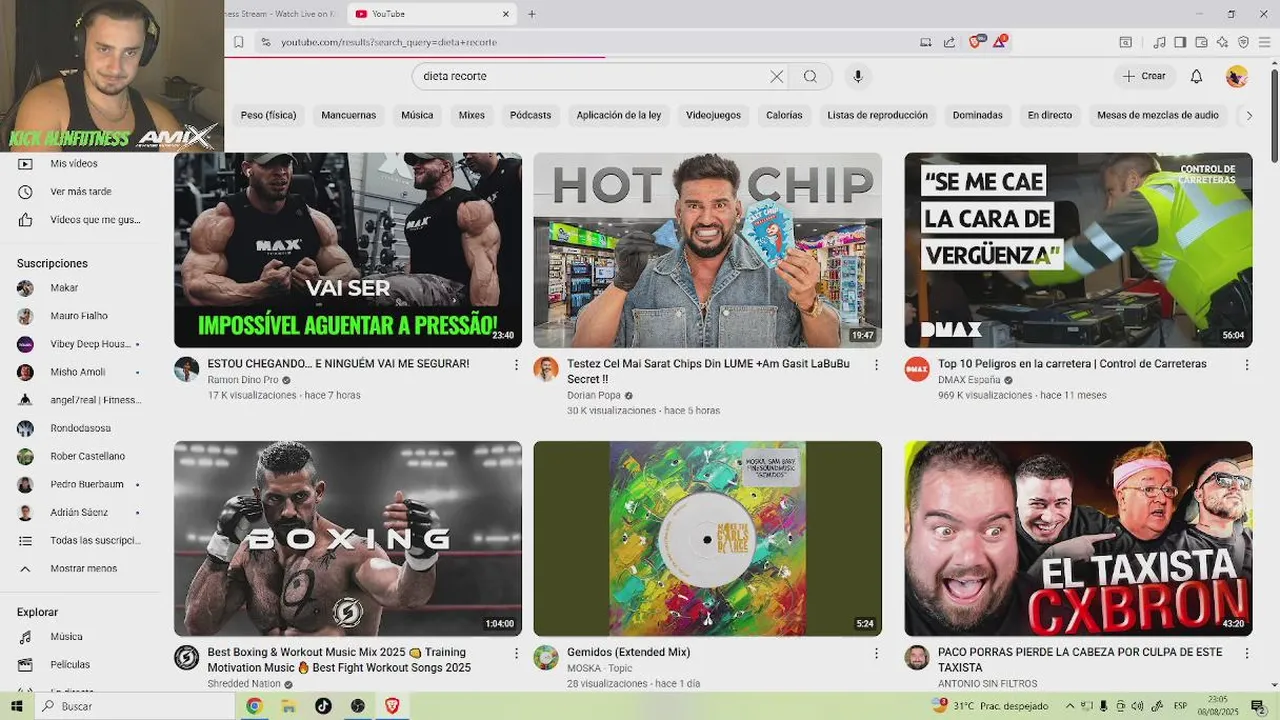Open 'EL TAXISTA CXBRON' video thumbnail
1280x720 pixels.
pos(1078,539)
